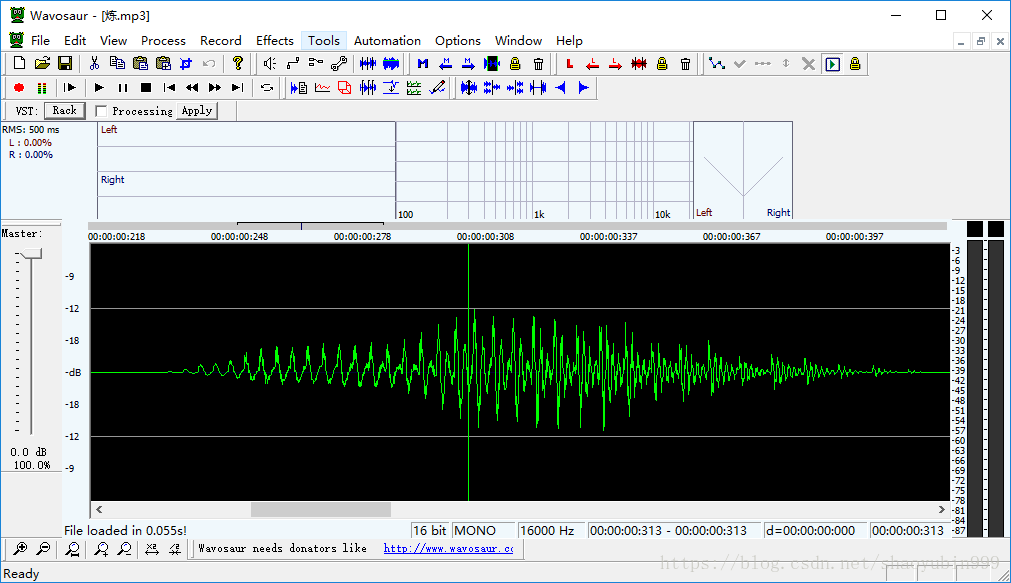Toggle the yellow padlock for loop points
Viewport: 1011px width, 583px height.
click(662, 64)
